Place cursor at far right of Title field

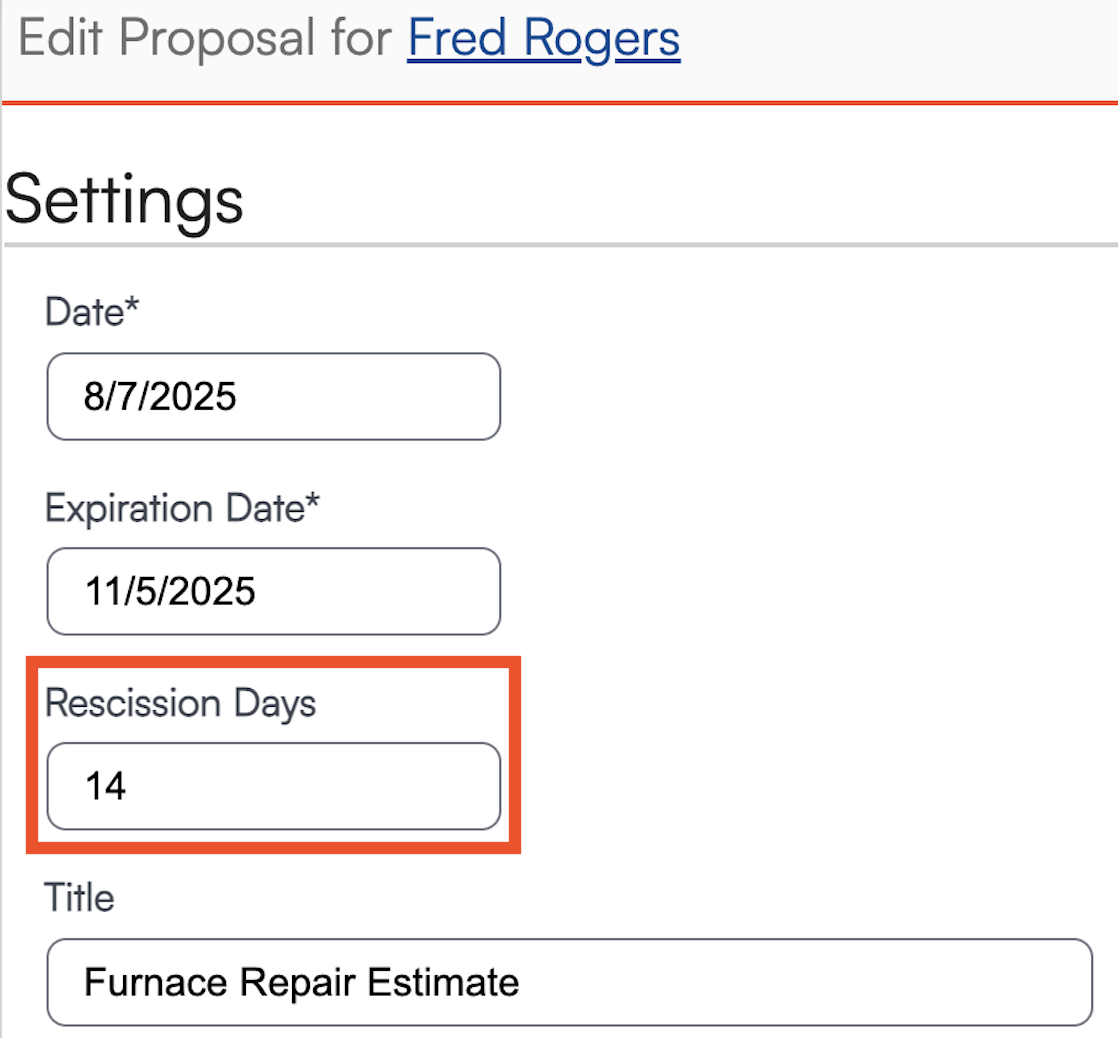(x=1070, y=981)
